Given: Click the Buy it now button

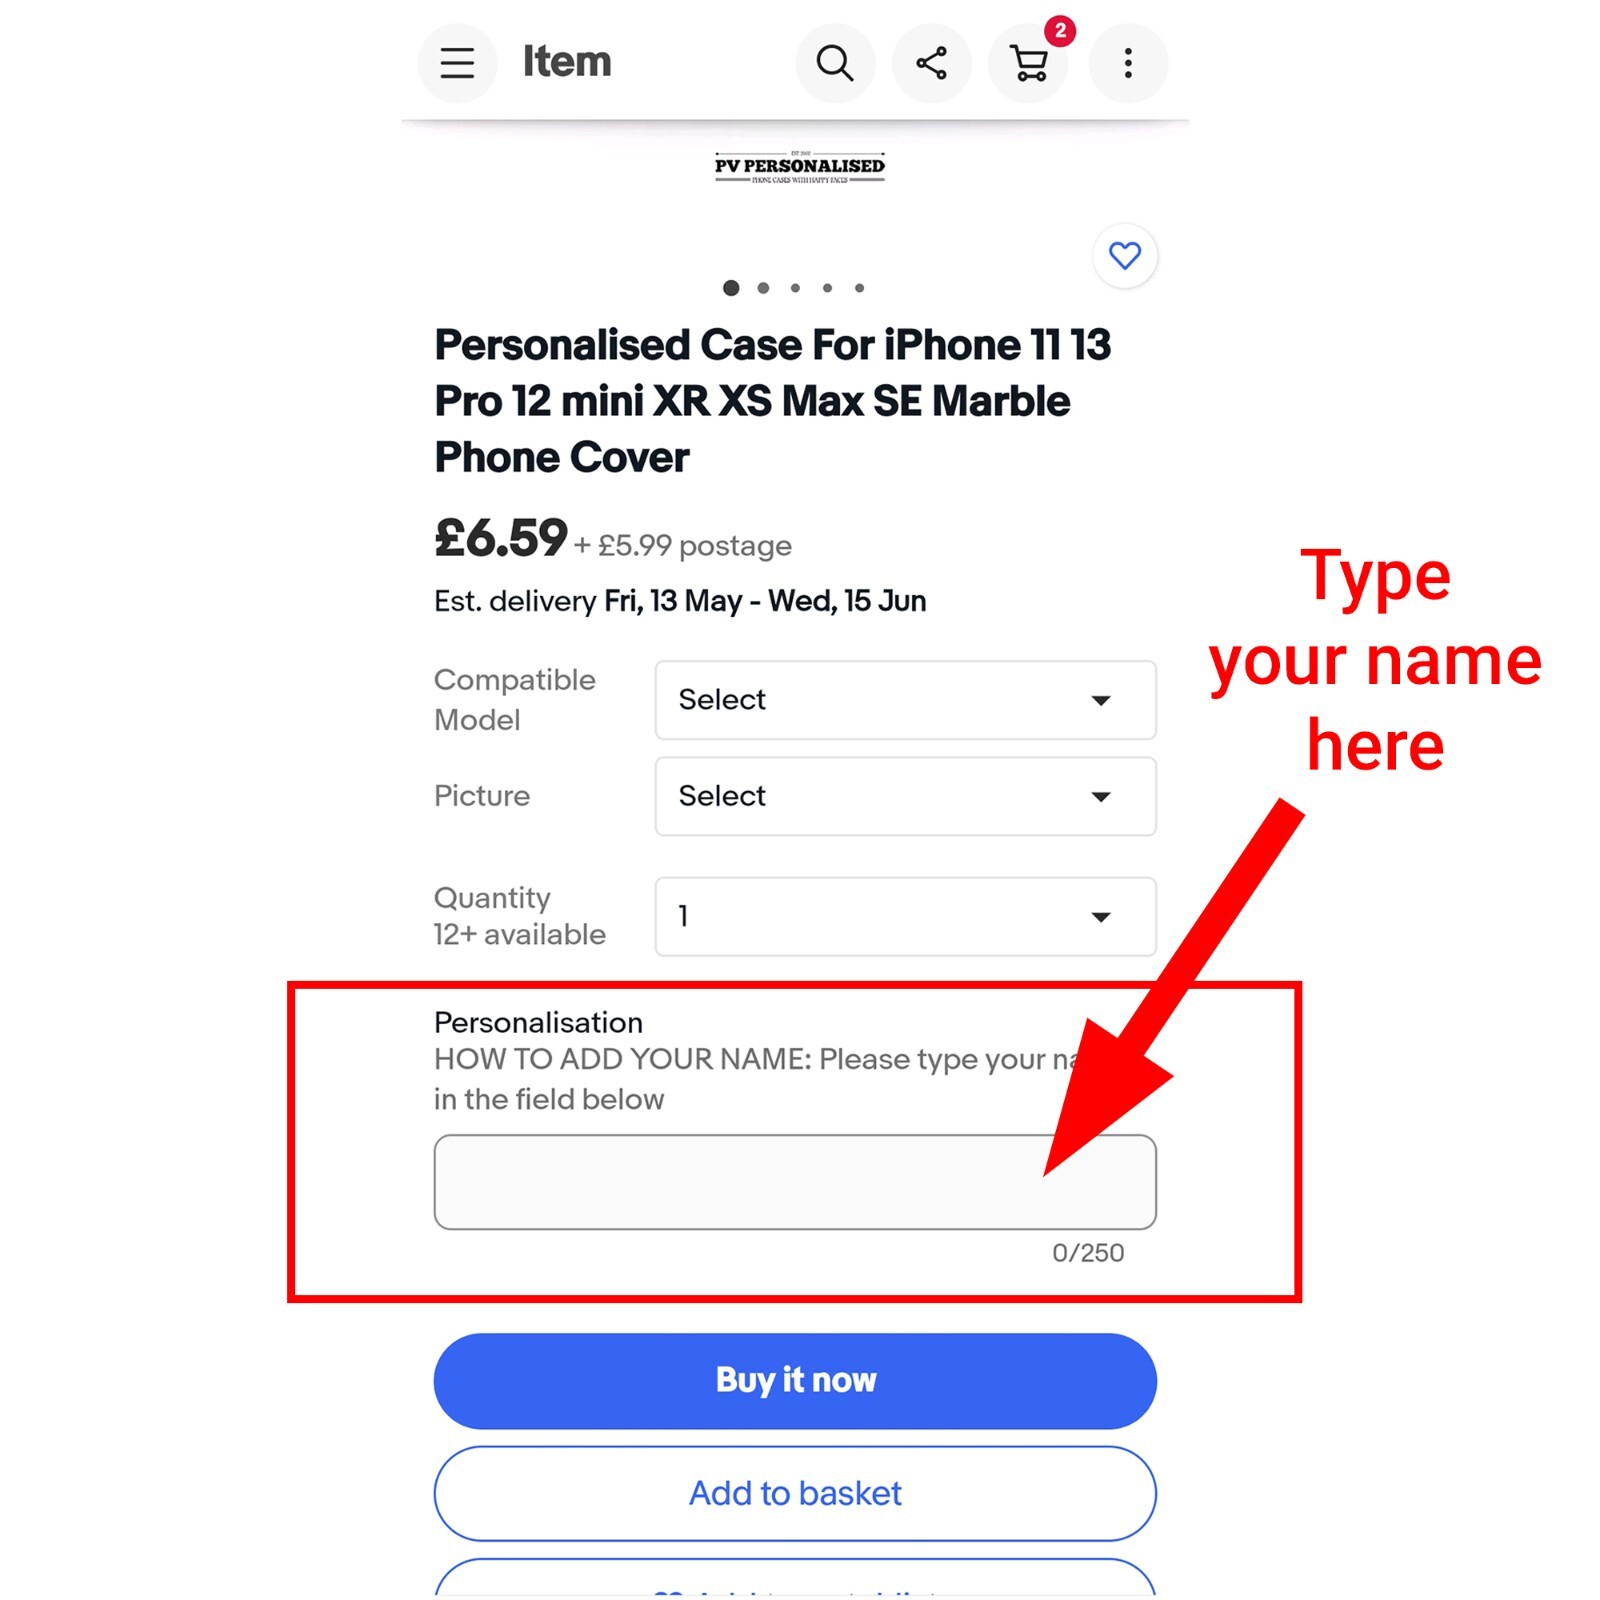Looking at the screenshot, I should pos(795,1380).
